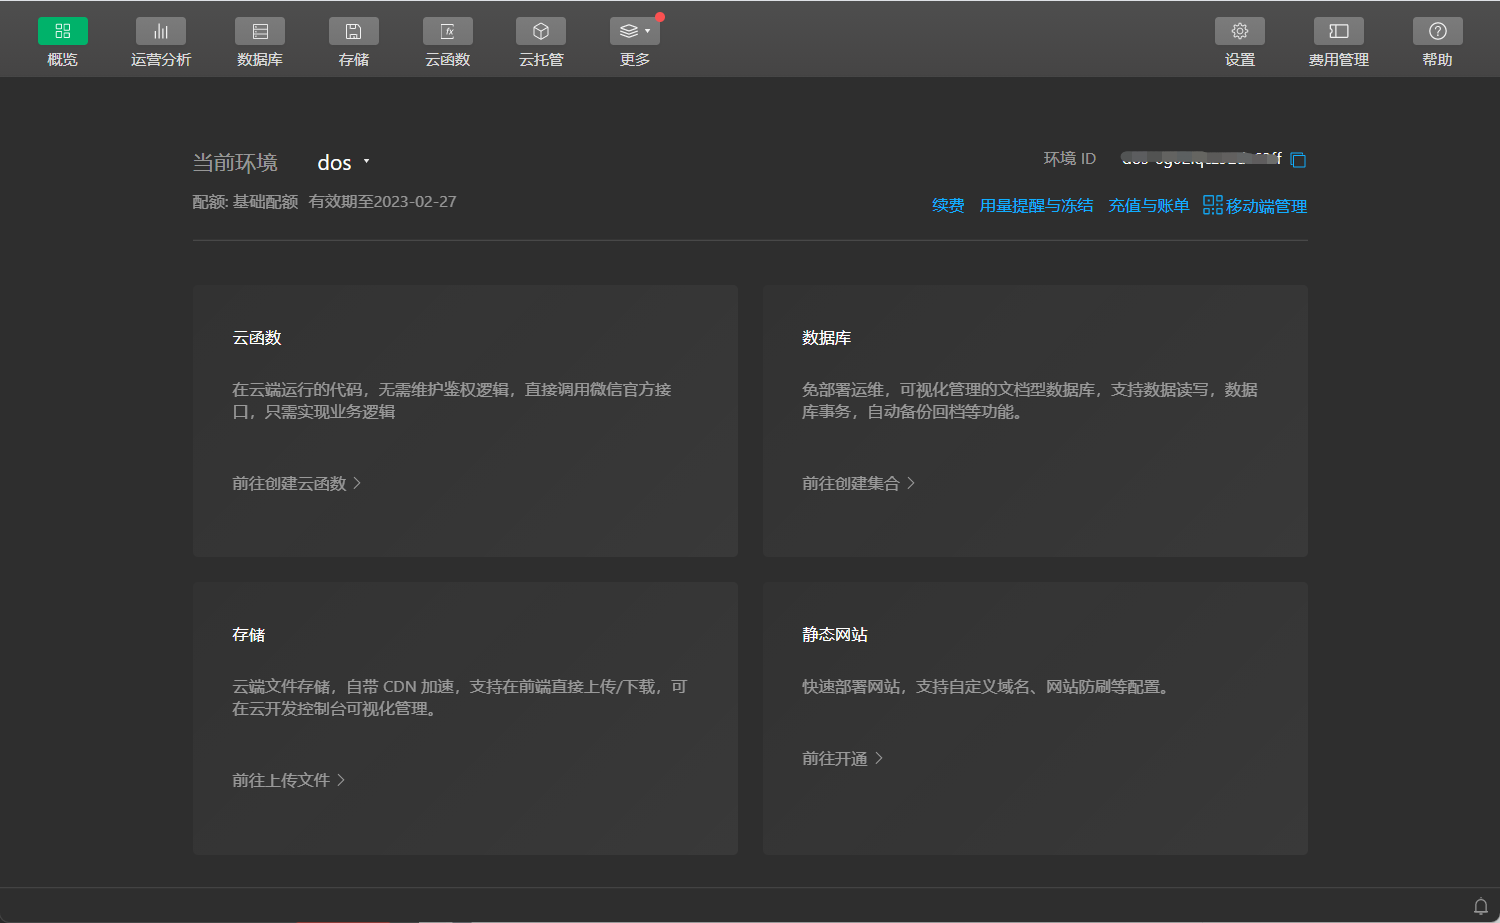Select the 云函数 cloud functions icon

click(x=447, y=31)
